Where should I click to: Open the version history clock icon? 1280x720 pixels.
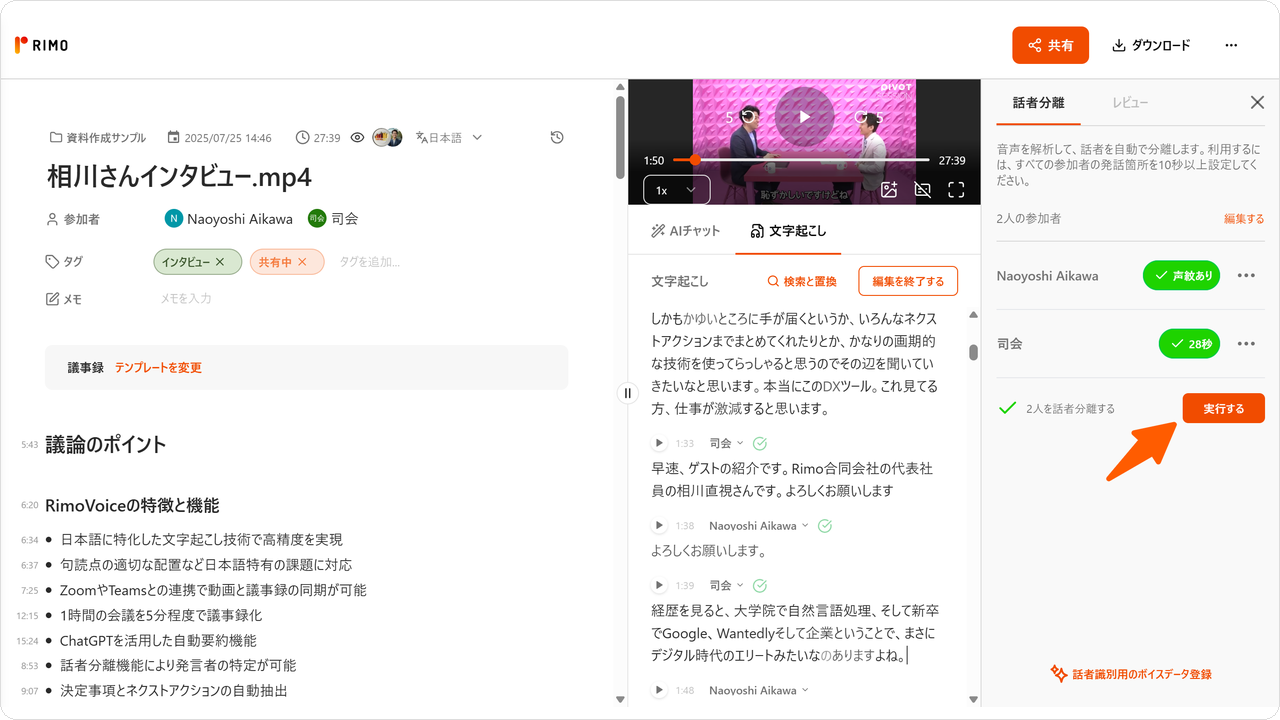(x=557, y=138)
